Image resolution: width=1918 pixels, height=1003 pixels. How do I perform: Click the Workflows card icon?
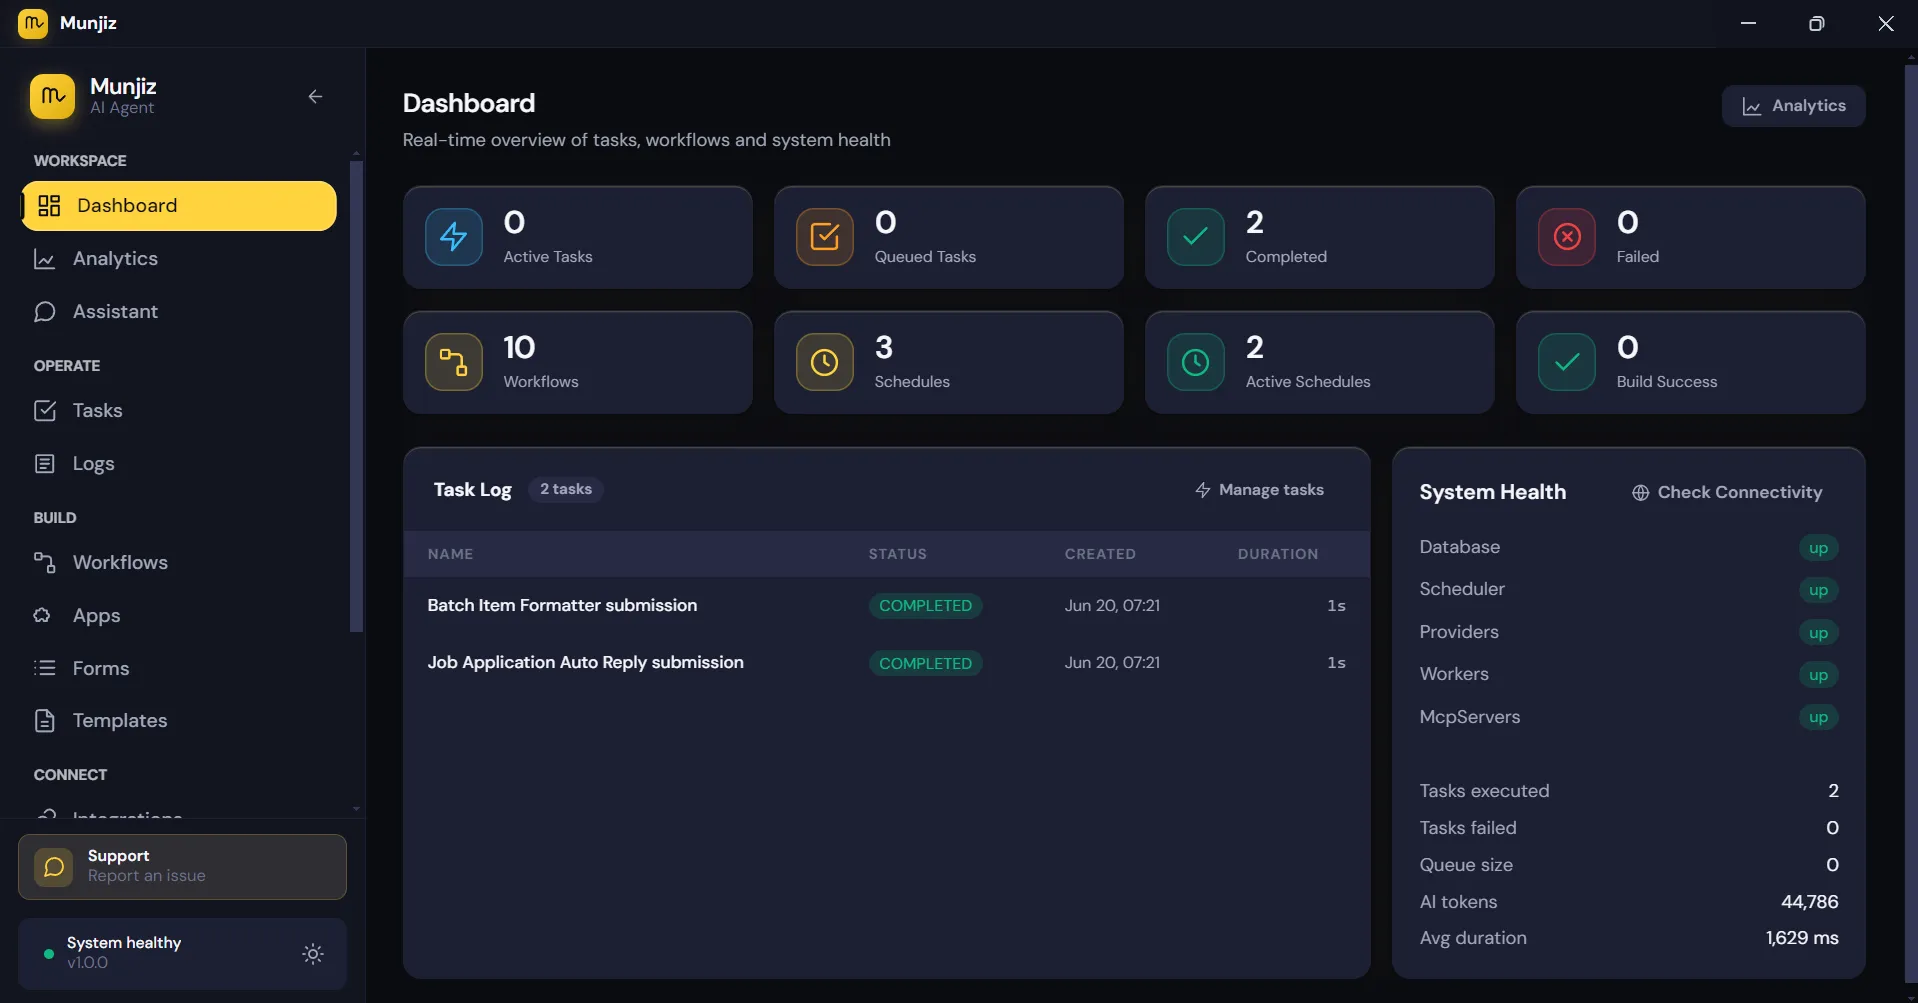tap(454, 362)
